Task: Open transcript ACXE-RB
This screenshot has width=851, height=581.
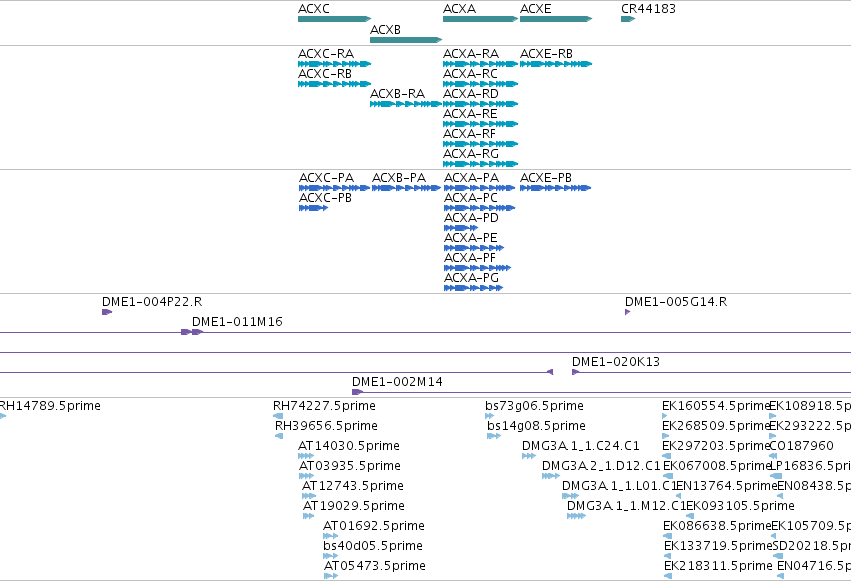Action: tap(556, 64)
